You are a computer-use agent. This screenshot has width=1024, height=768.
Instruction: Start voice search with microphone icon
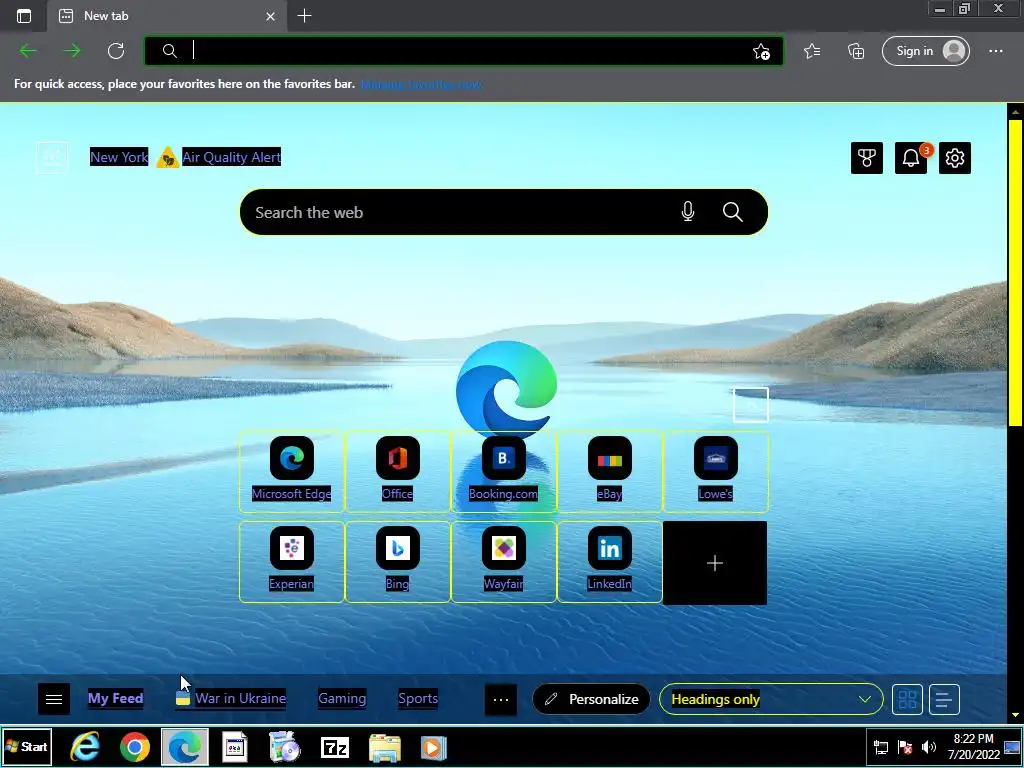click(x=688, y=212)
